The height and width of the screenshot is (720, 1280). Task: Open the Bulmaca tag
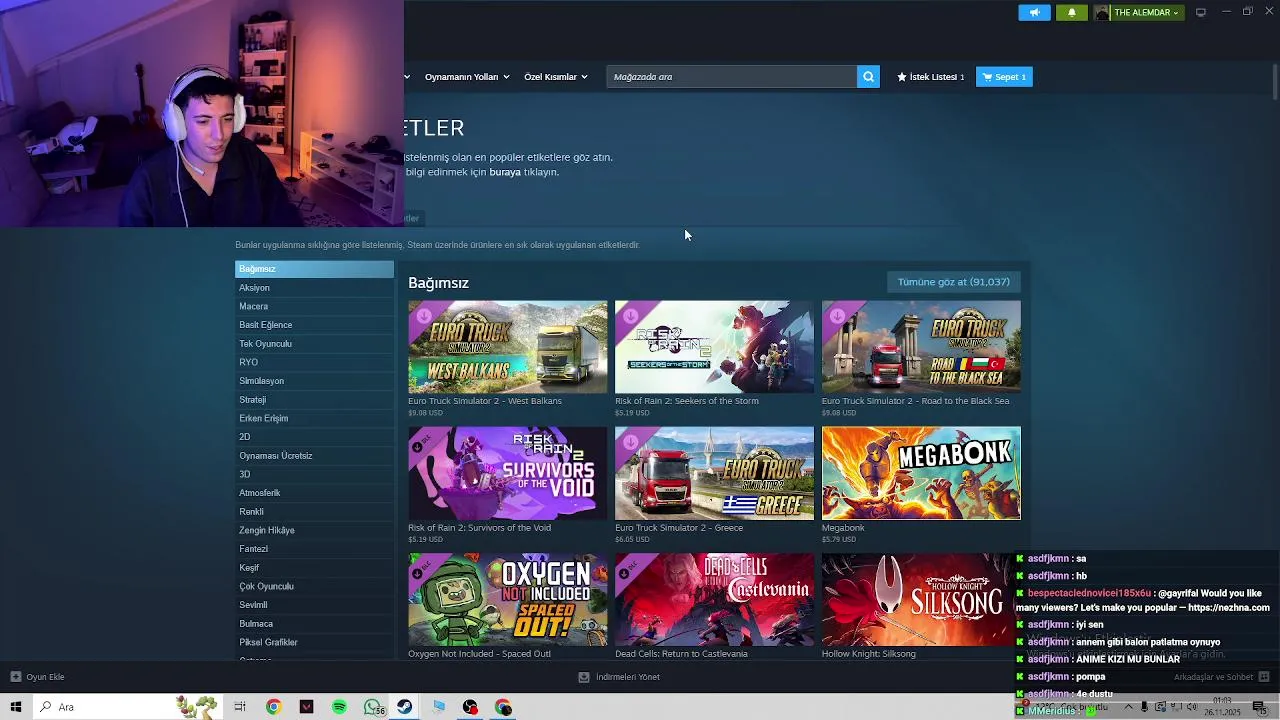point(314,624)
